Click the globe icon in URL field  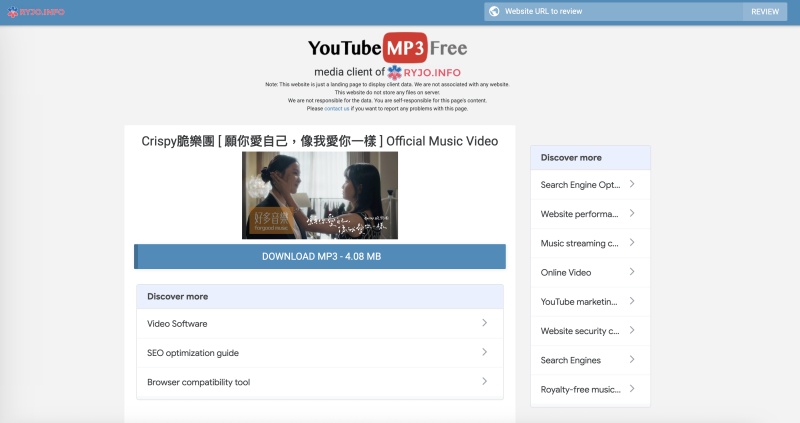pos(494,11)
